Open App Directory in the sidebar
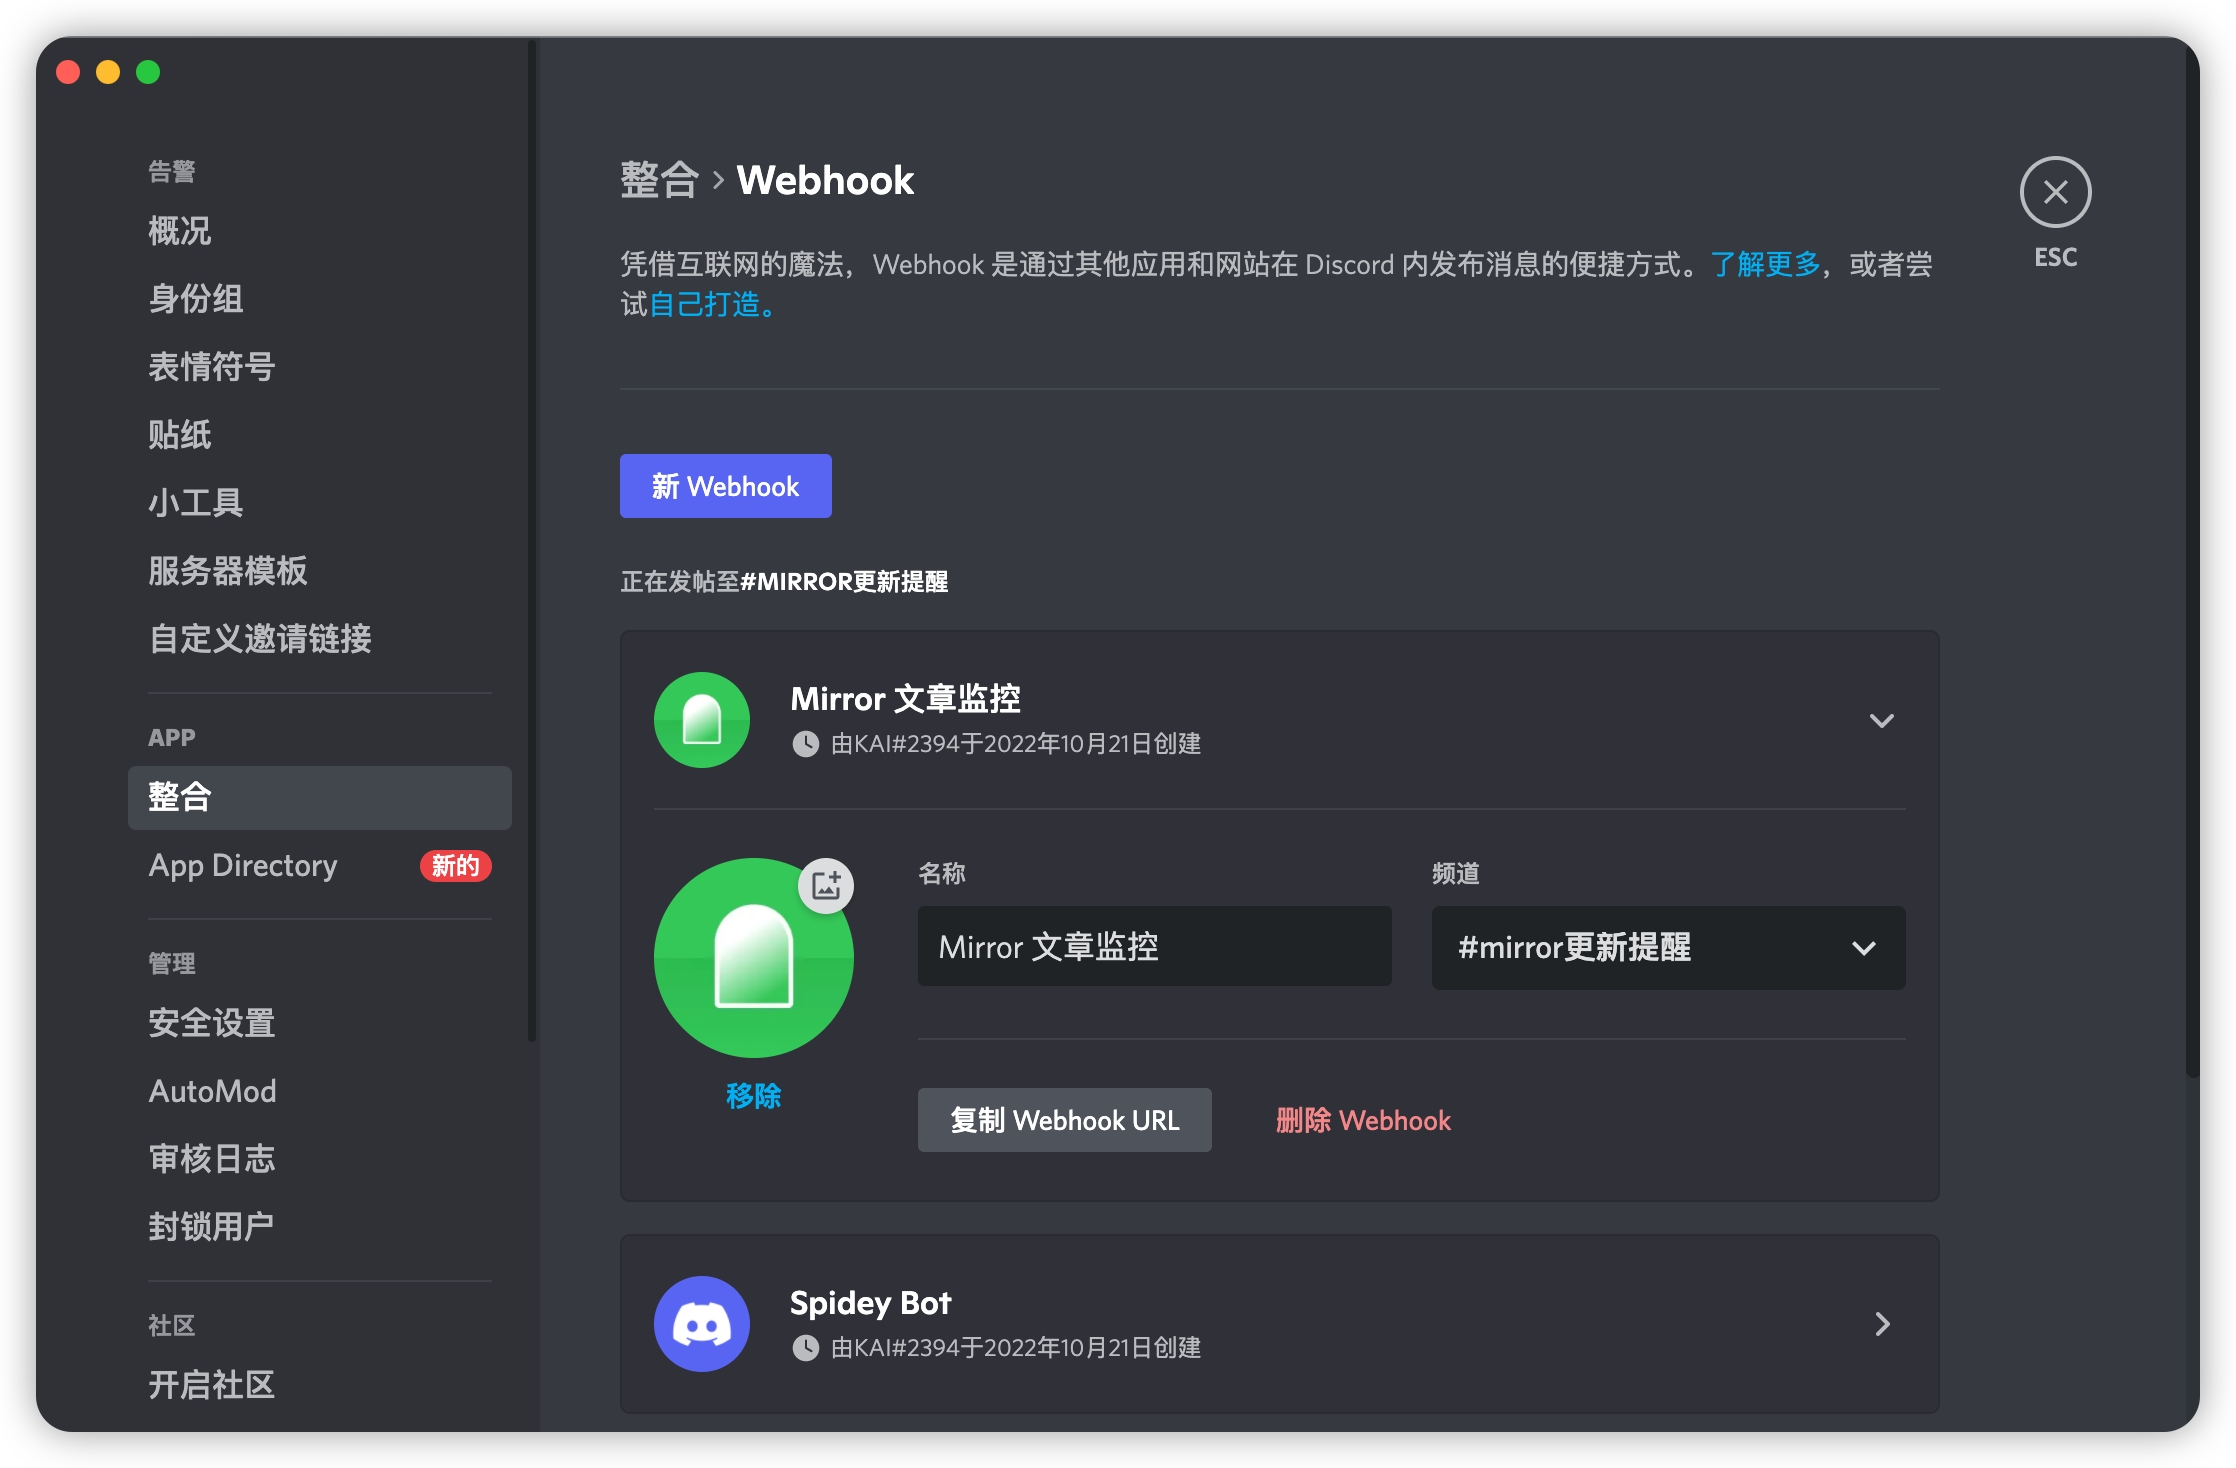This screenshot has width=2236, height=1468. pyautogui.click(x=243, y=865)
